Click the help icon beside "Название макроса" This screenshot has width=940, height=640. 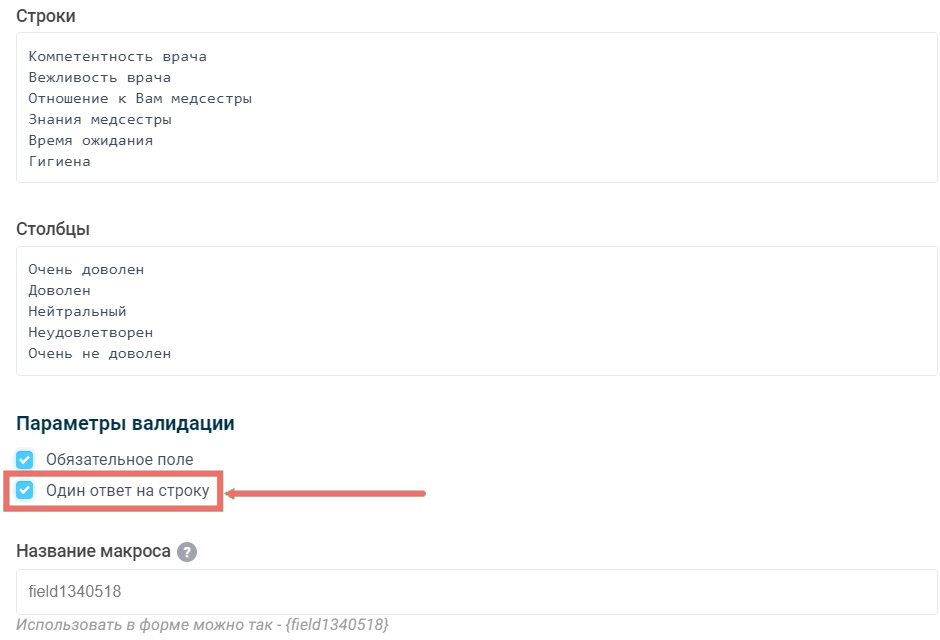pyautogui.click(x=187, y=552)
